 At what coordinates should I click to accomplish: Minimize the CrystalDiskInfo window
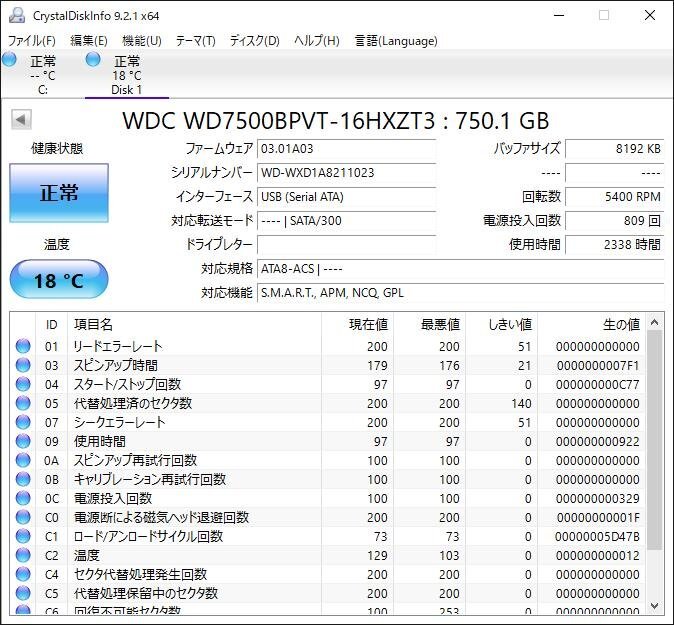(559, 15)
